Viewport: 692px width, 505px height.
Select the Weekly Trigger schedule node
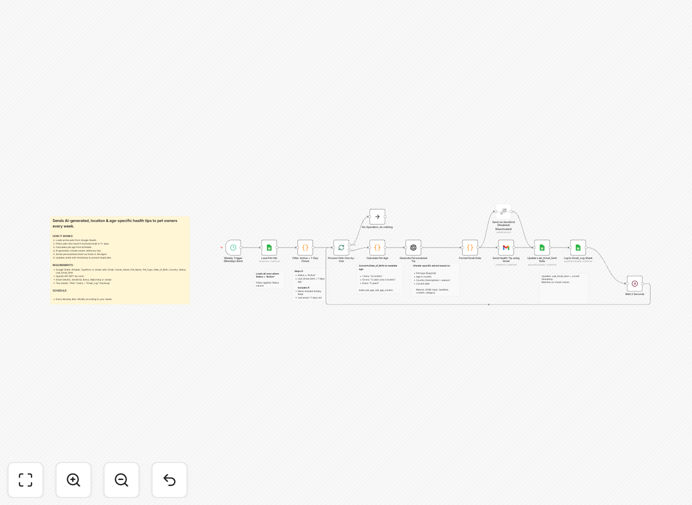233,248
